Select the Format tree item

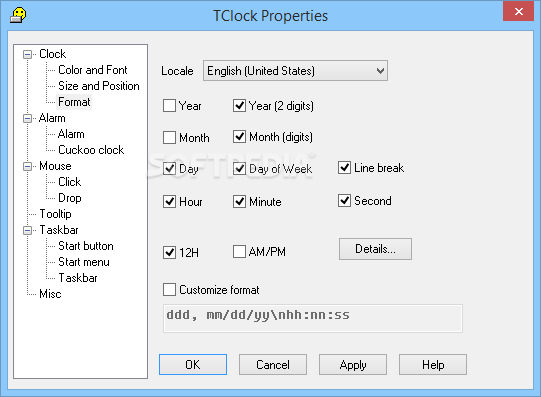74,102
